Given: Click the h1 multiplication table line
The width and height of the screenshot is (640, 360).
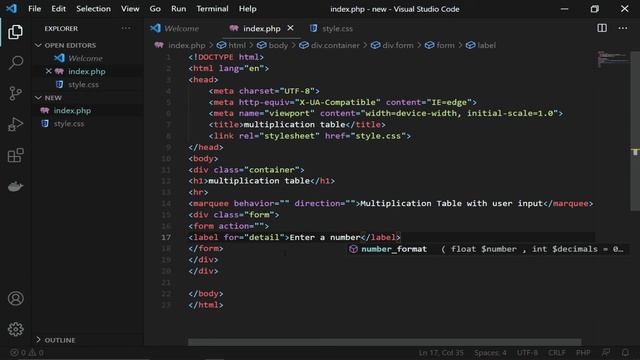Looking at the screenshot, I should tap(261, 181).
